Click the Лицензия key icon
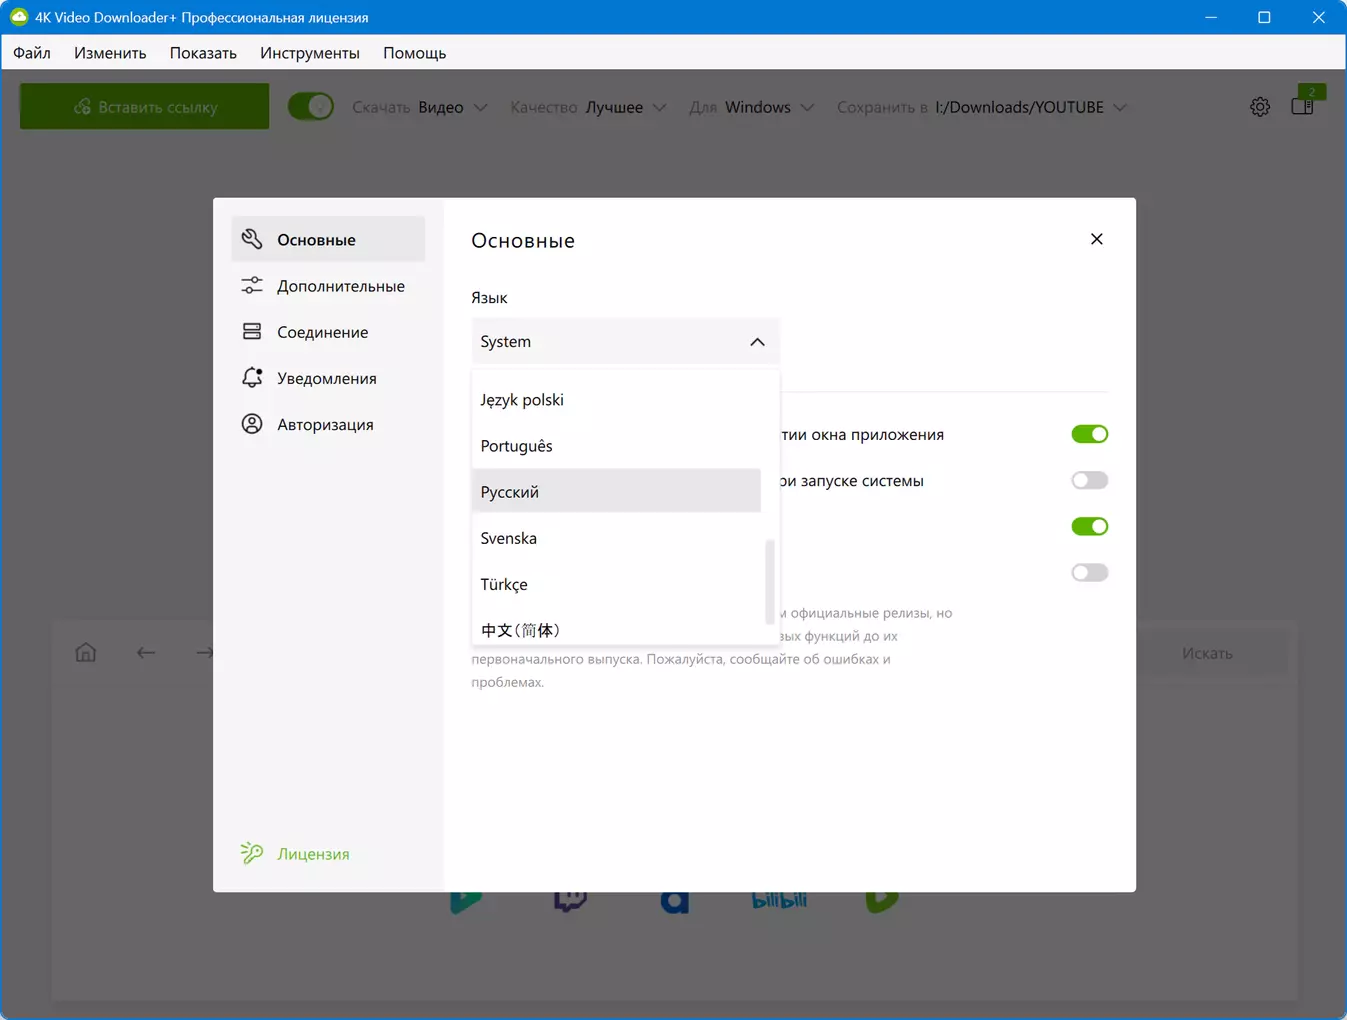Viewport: 1347px width, 1020px height. point(252,853)
